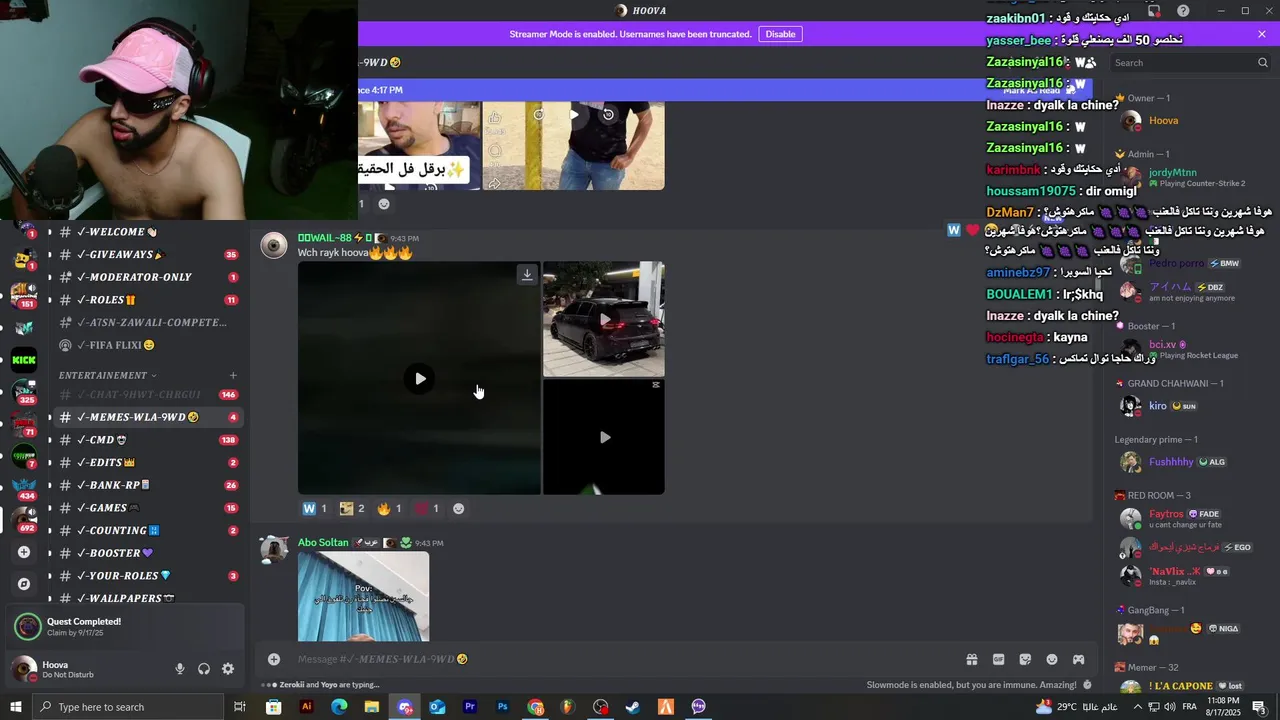Click the Abo Soltan username

tap(323, 543)
